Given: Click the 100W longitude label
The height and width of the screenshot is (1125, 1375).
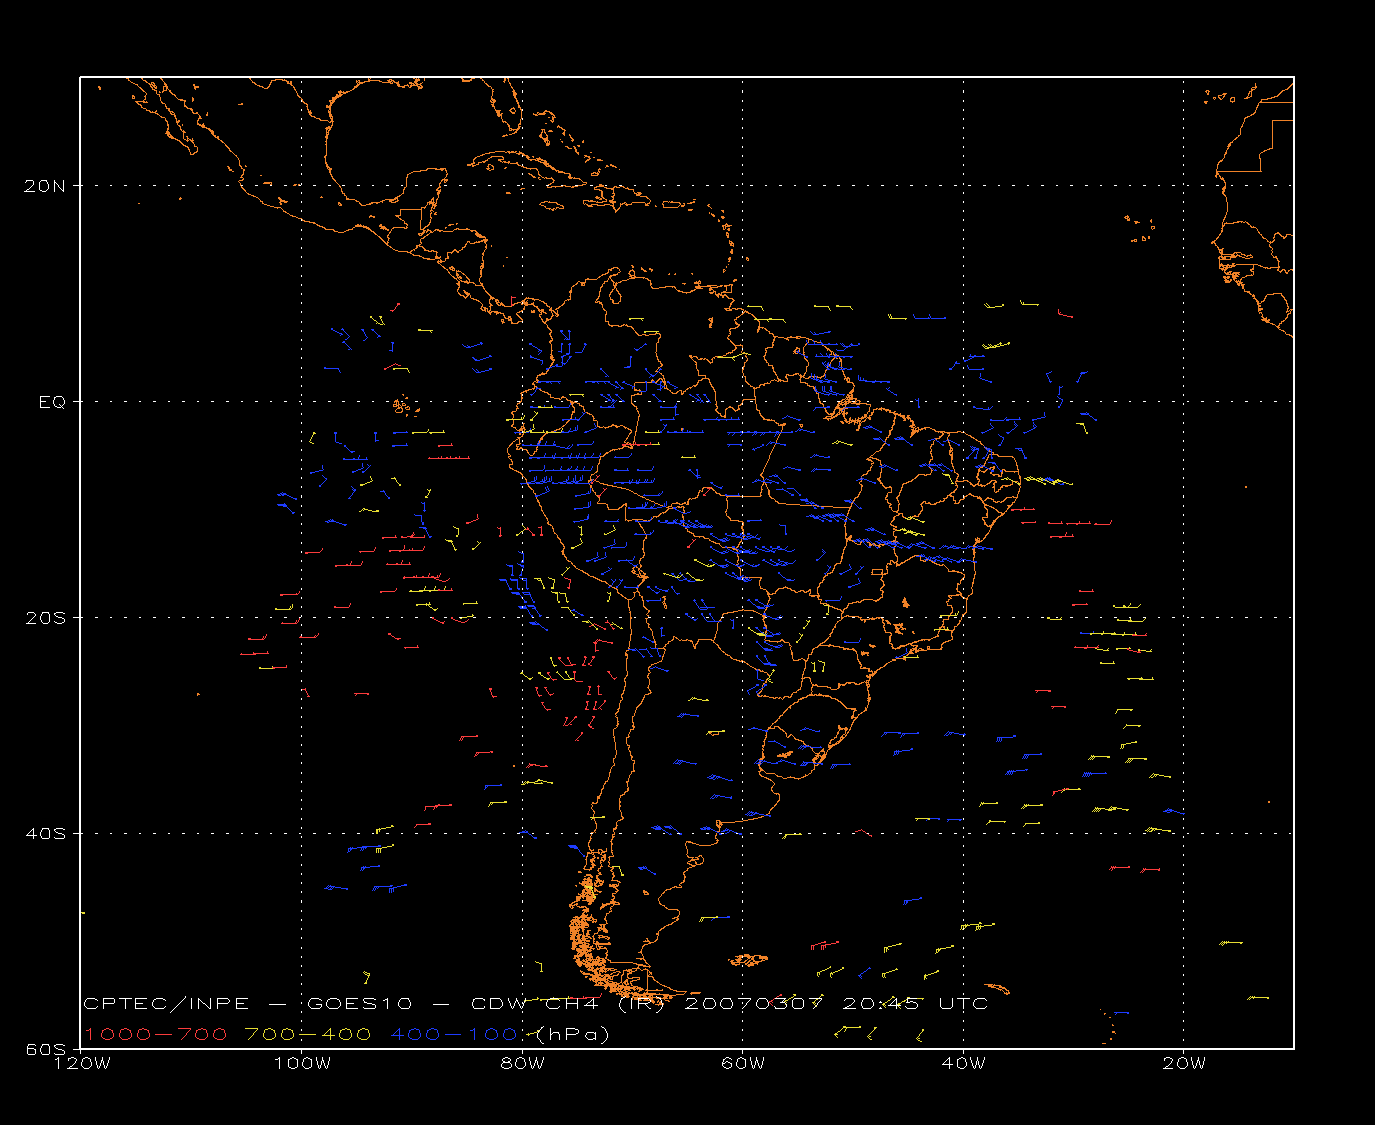Looking at the screenshot, I should pyautogui.click(x=302, y=1063).
